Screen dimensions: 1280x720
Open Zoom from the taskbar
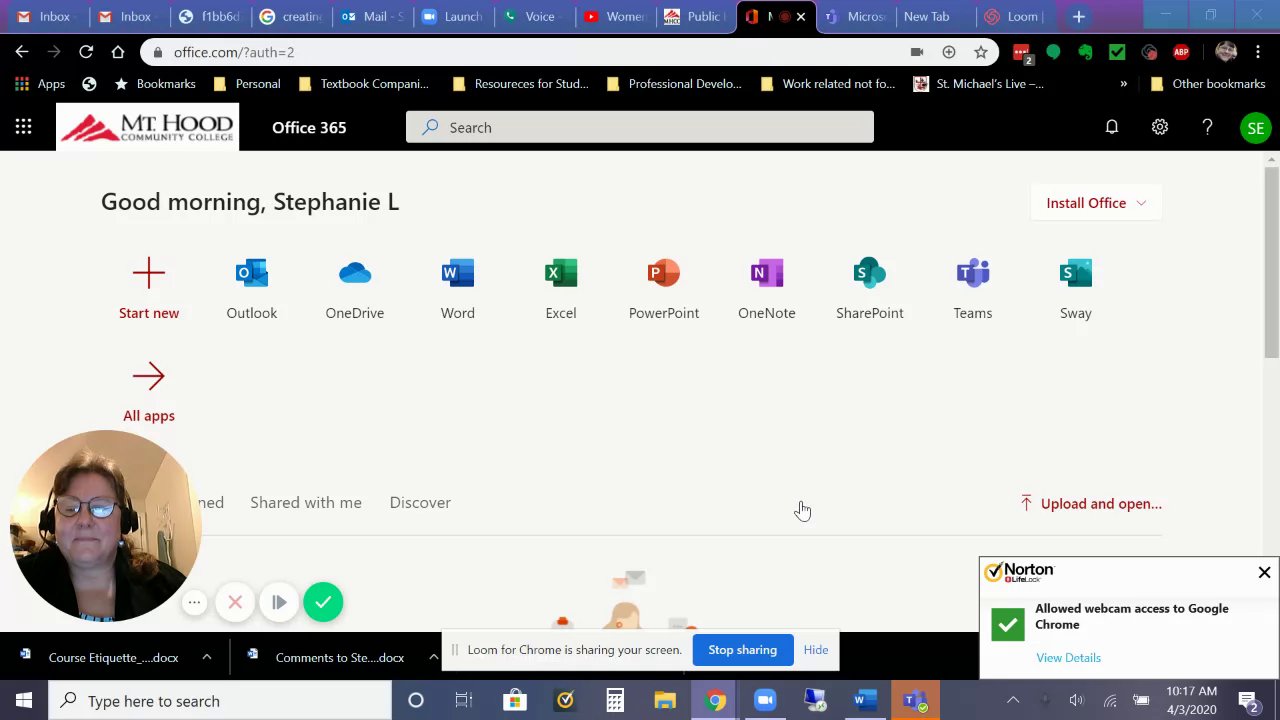tap(765, 701)
